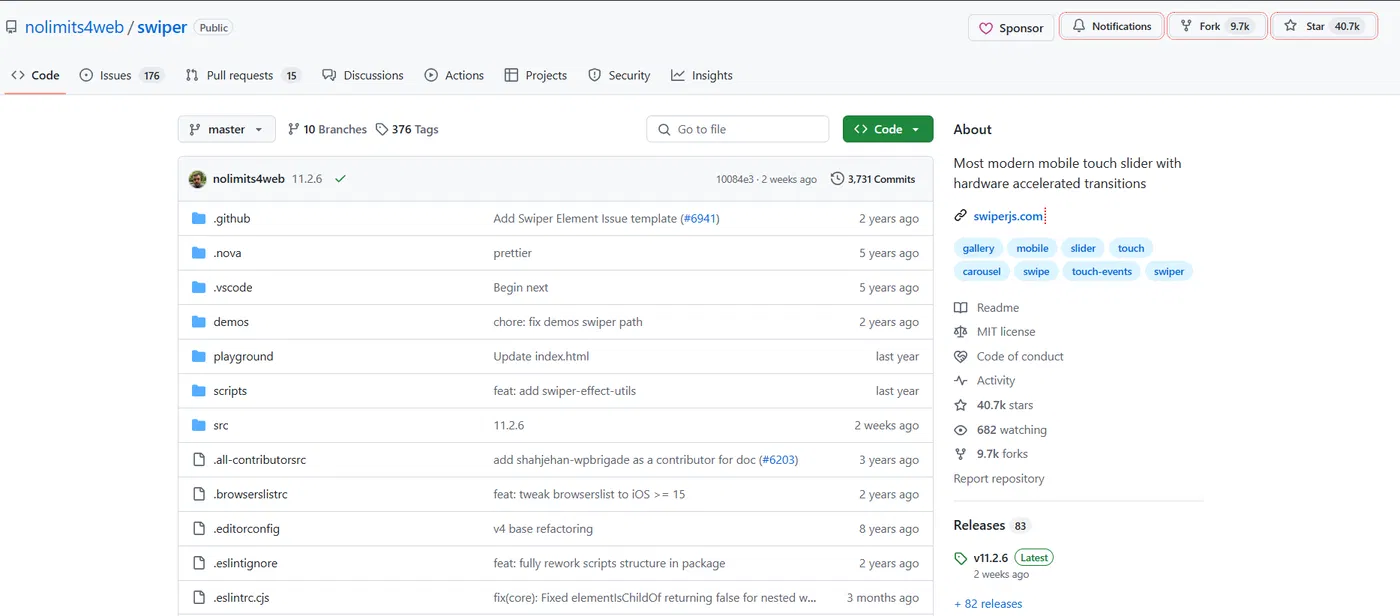Click the Sponsor button
The height and width of the screenshot is (616, 1400).
(x=1011, y=28)
